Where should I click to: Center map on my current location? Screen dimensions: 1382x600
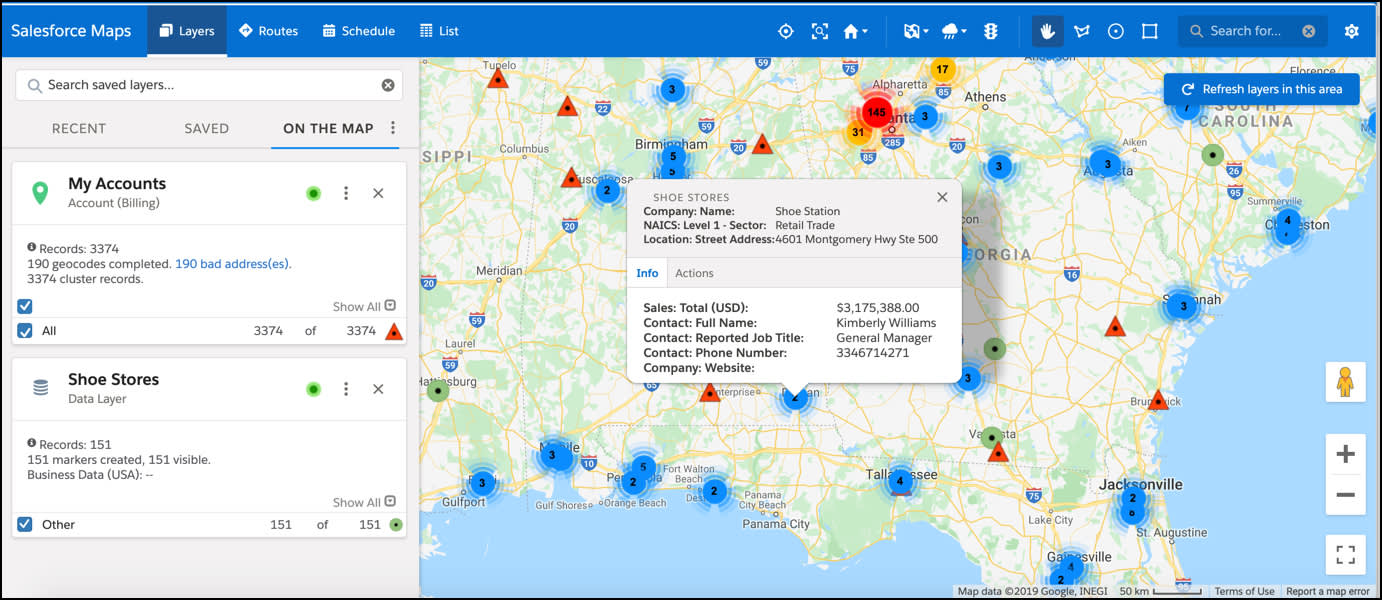[x=785, y=31]
